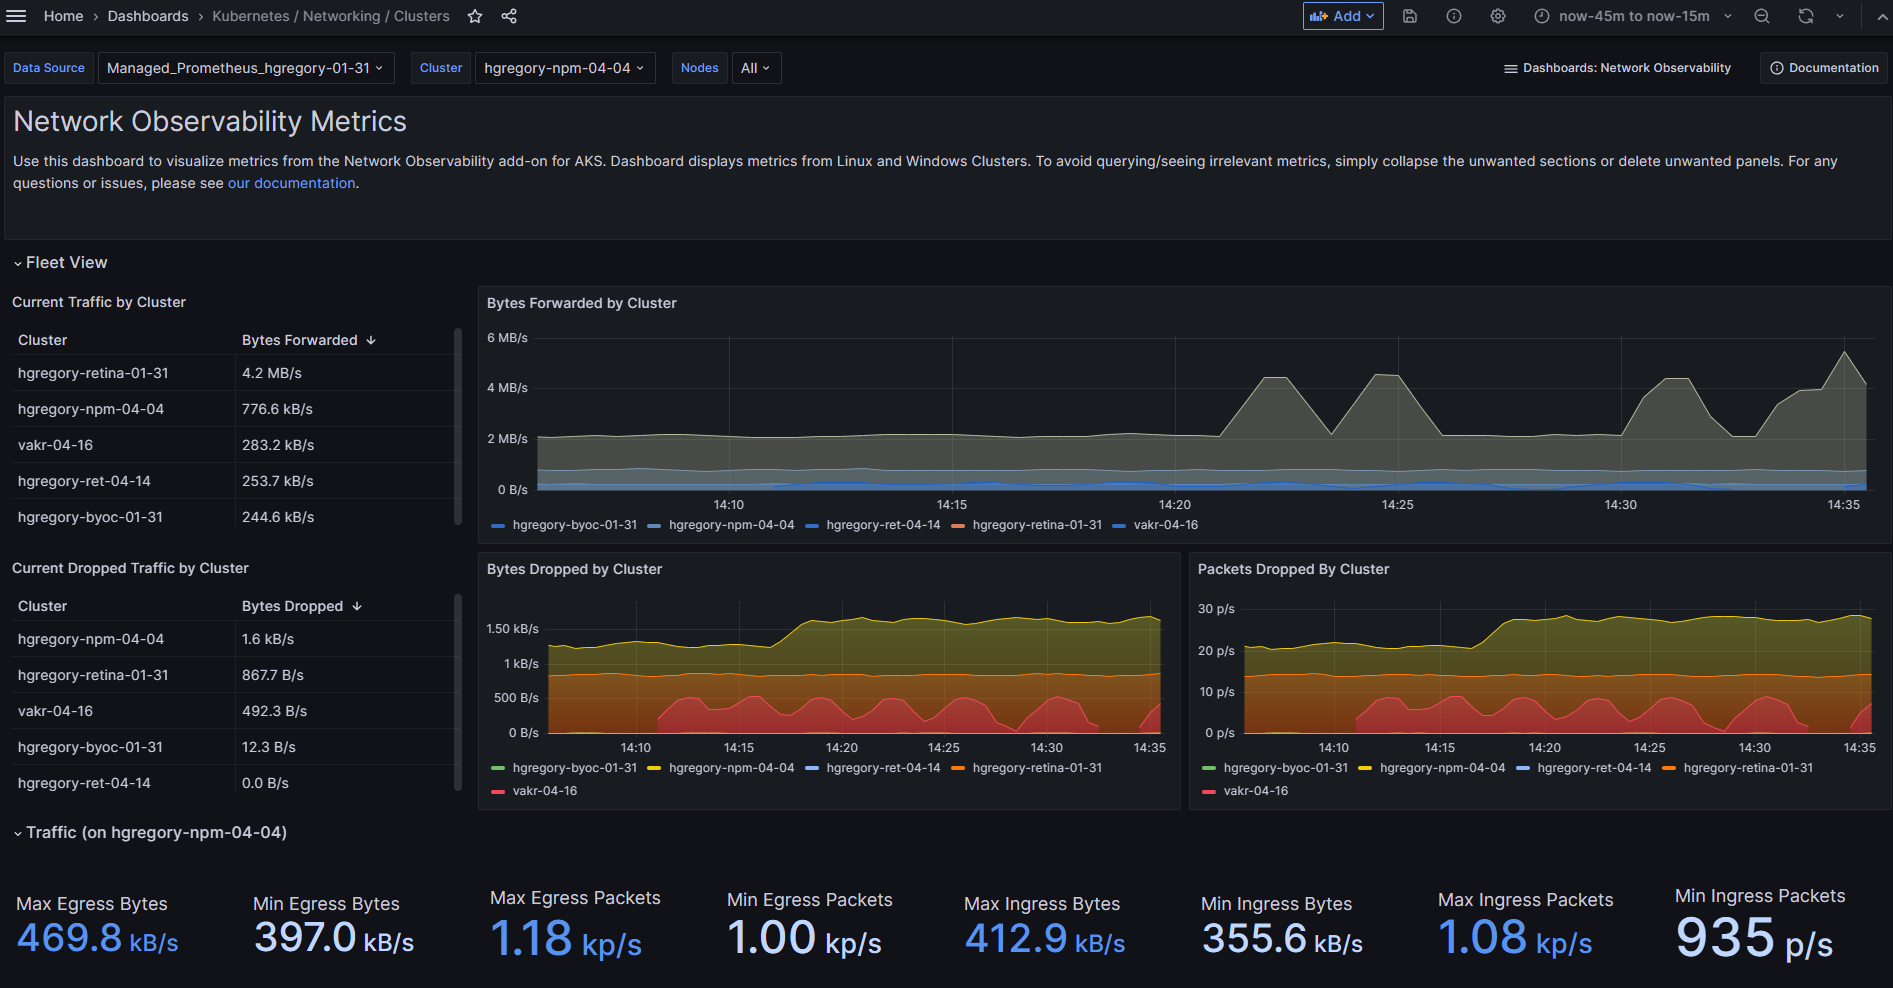Toggle vakr-04-16 series in Bytes Dropped legend

tap(544, 791)
